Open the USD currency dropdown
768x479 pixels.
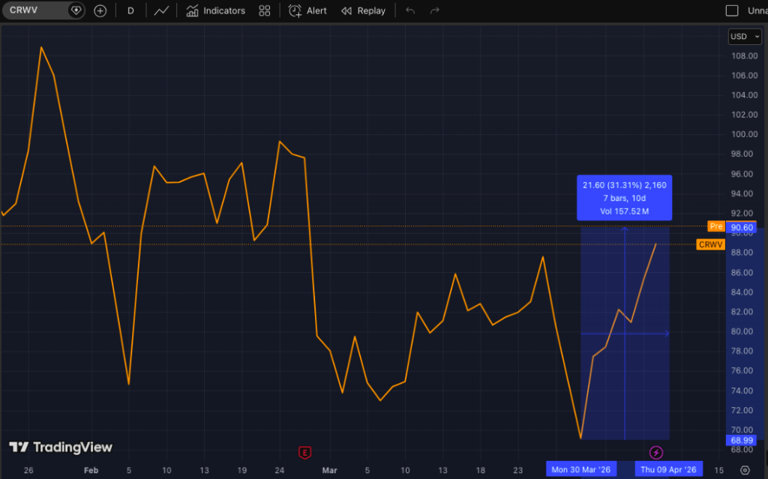744,36
